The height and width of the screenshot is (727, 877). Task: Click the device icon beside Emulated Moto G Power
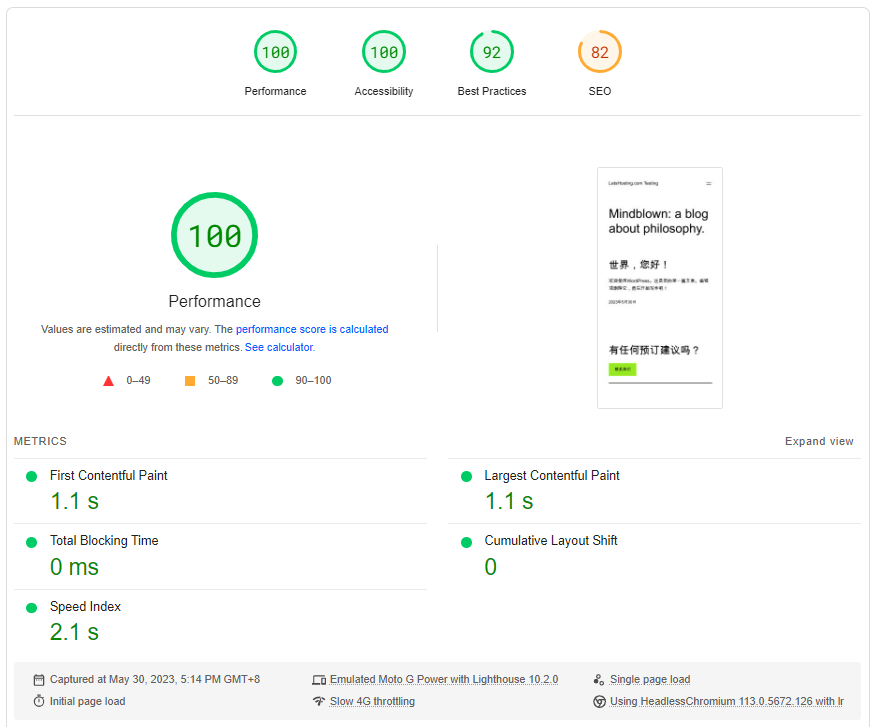[x=319, y=680]
